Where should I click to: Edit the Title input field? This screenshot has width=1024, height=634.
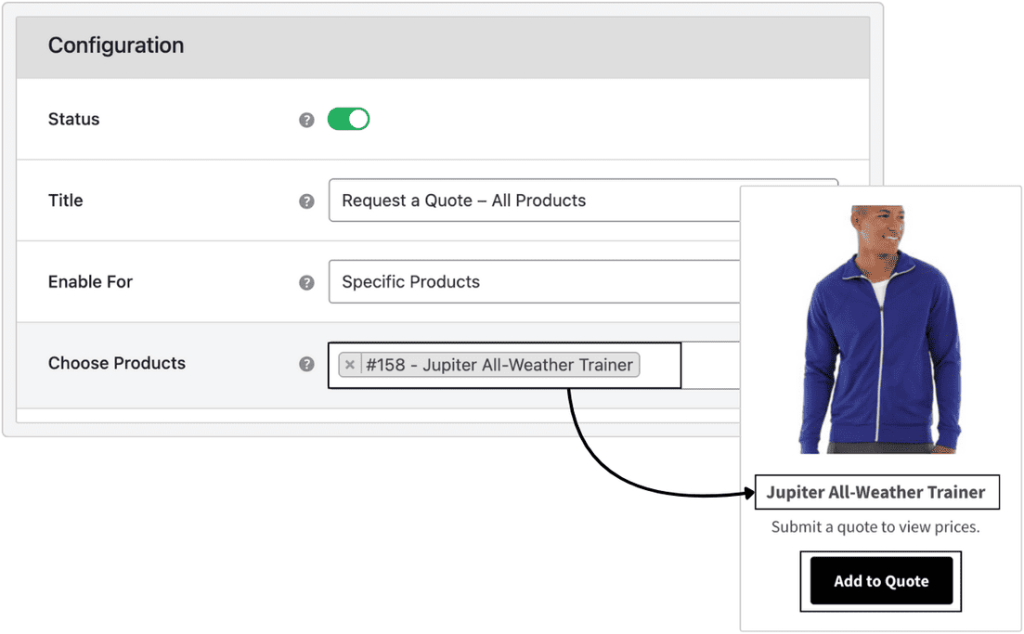[534, 200]
